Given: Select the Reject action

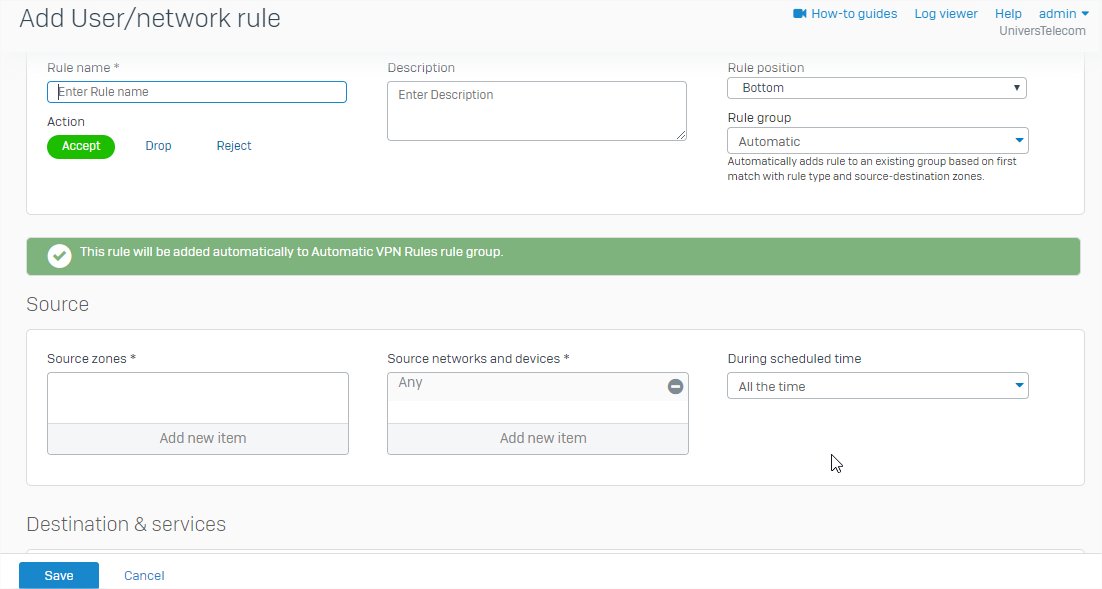Looking at the screenshot, I should 234,146.
